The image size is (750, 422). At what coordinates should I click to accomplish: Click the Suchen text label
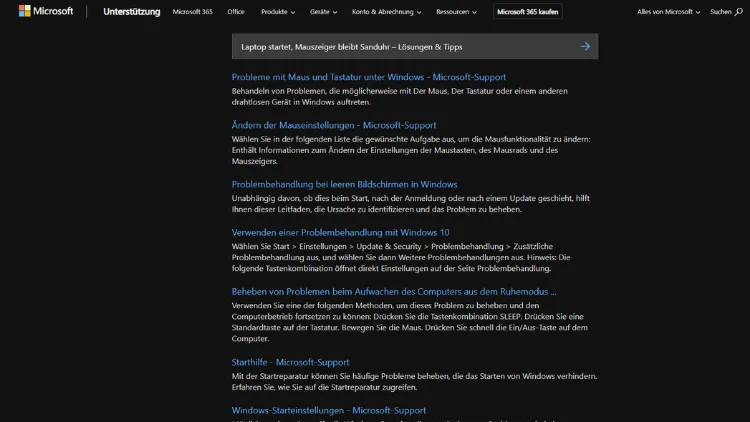coord(720,11)
